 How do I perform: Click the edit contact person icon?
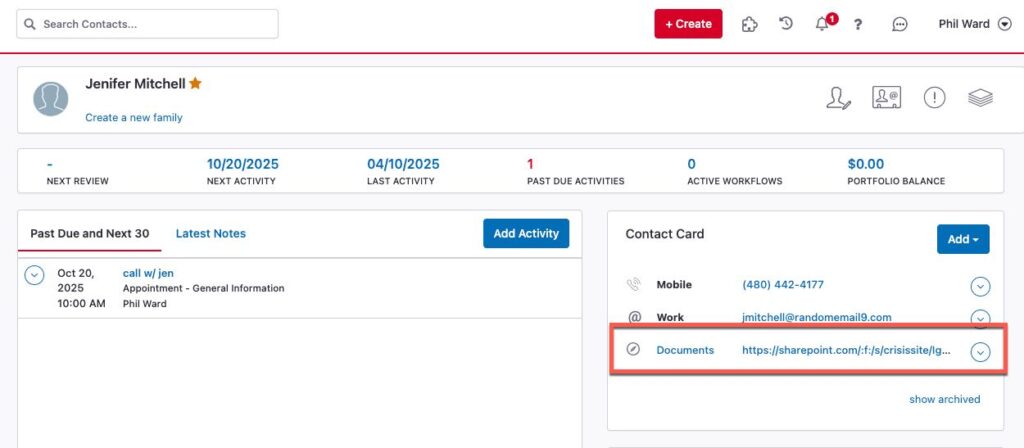(x=838, y=98)
